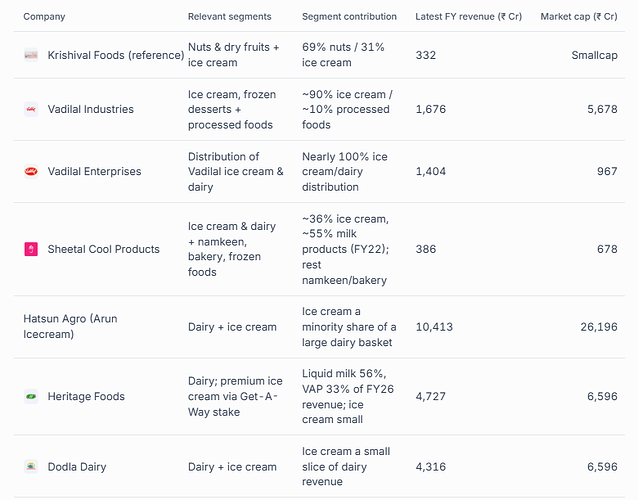Open the Hatsun Agro (Arun Icecream) entry

coord(70,326)
